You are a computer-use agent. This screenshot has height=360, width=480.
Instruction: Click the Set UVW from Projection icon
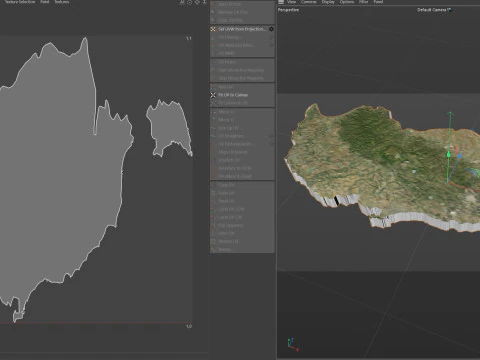213,29
